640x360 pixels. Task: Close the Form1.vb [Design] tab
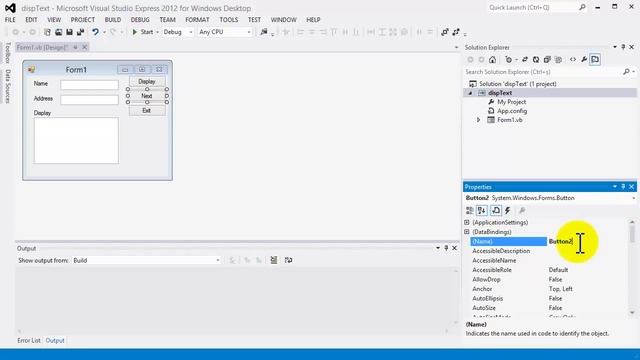84,47
